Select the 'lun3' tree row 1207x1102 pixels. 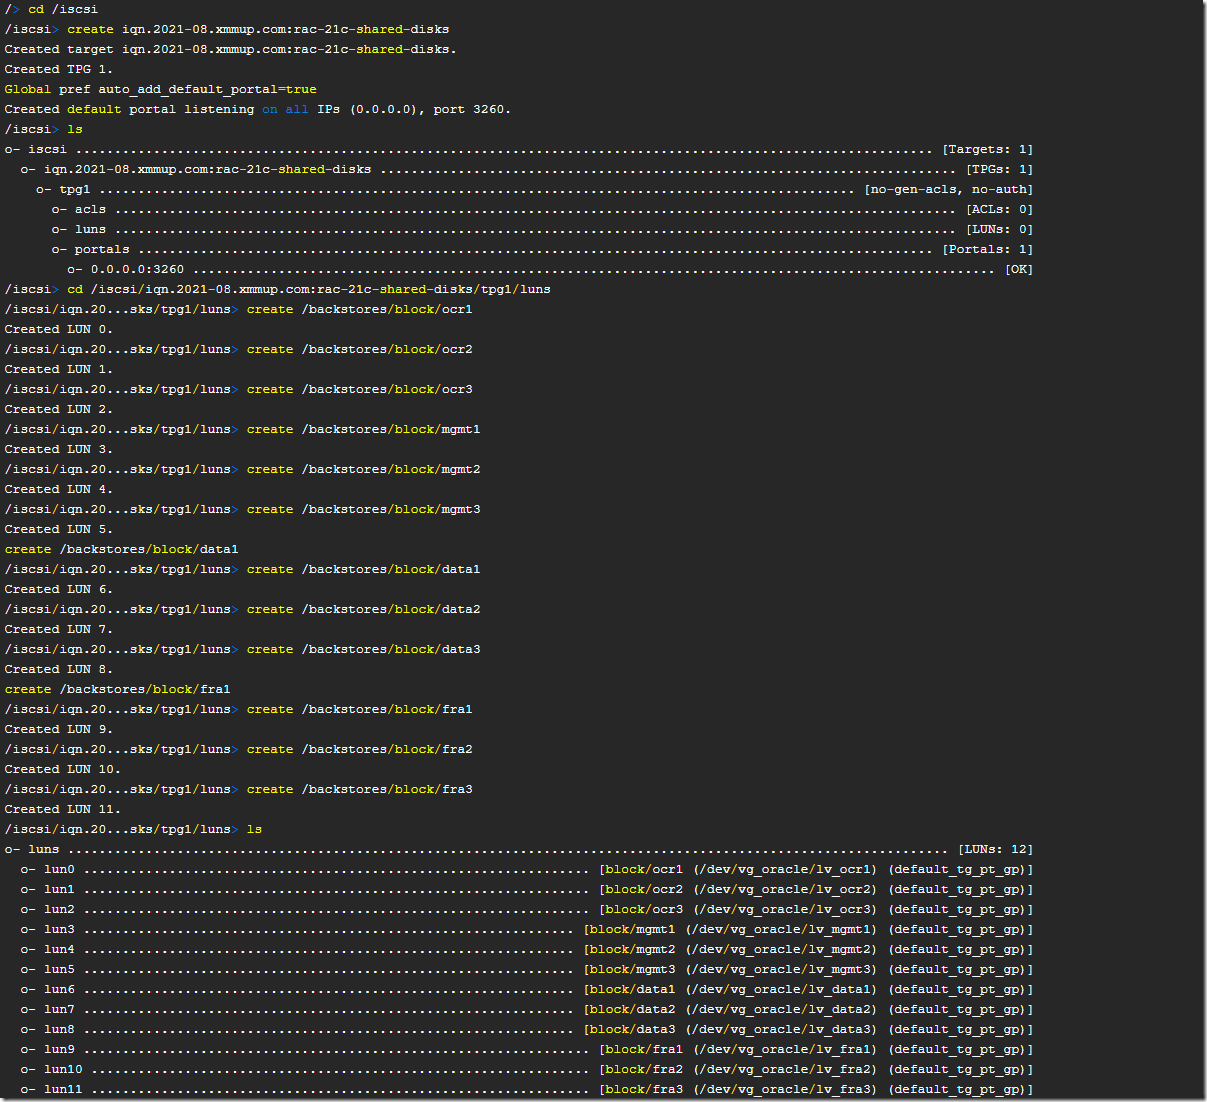[526, 929]
